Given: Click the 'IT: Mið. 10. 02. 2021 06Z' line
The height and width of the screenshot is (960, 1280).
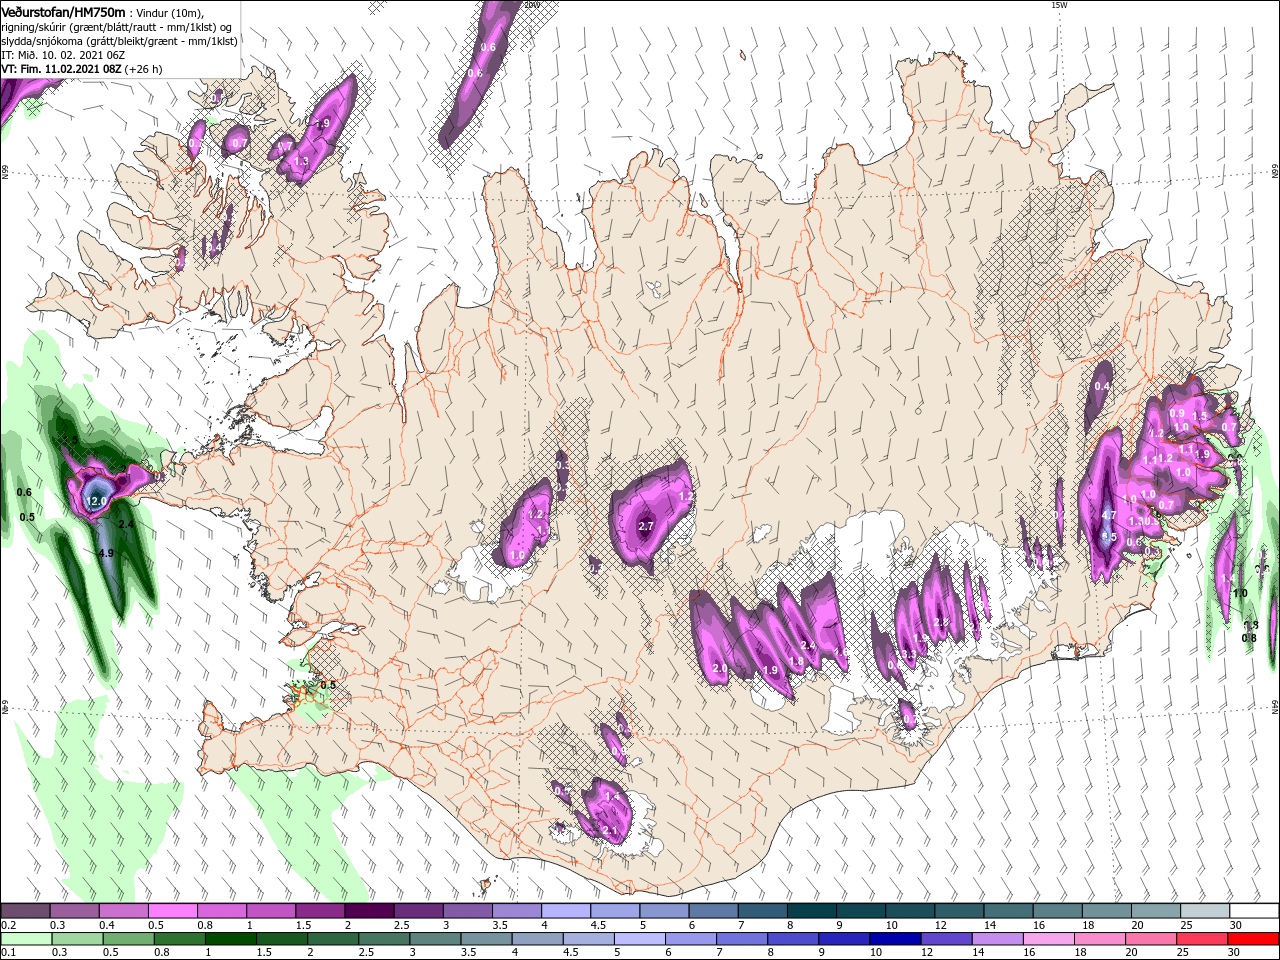Looking at the screenshot, I should [x=62, y=55].
